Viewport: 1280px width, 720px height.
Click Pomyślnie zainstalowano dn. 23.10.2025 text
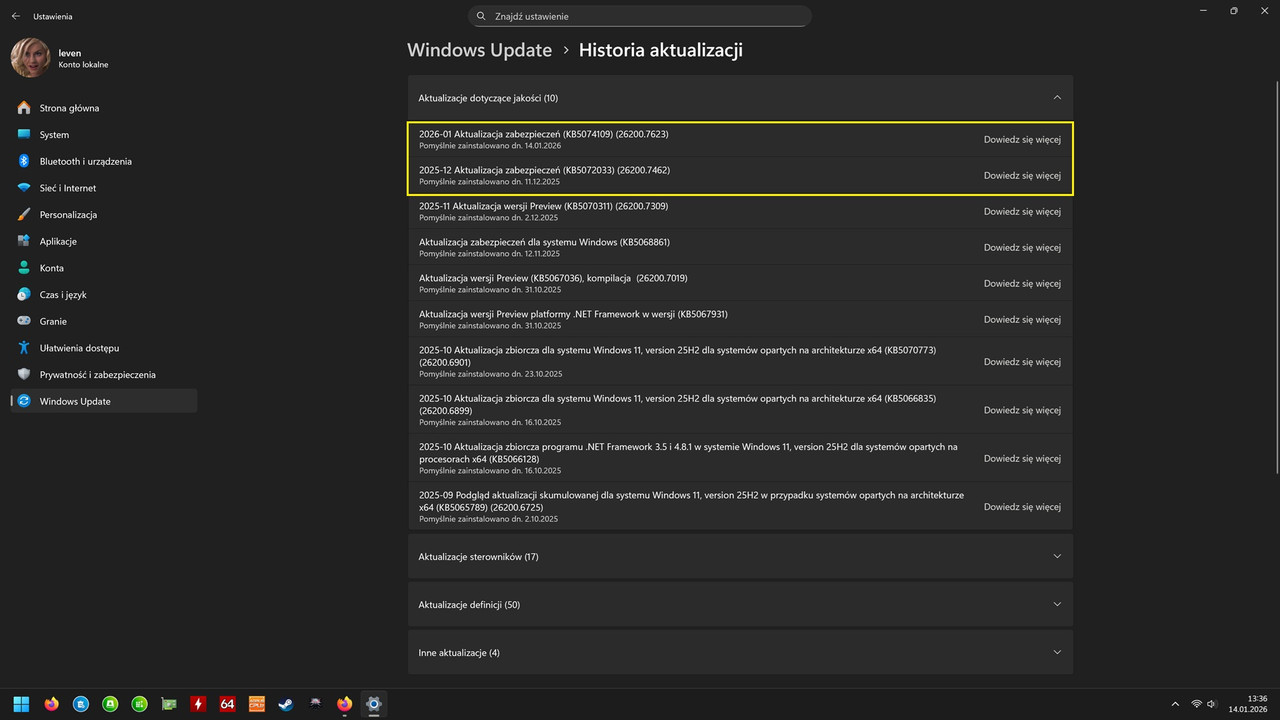coord(490,373)
